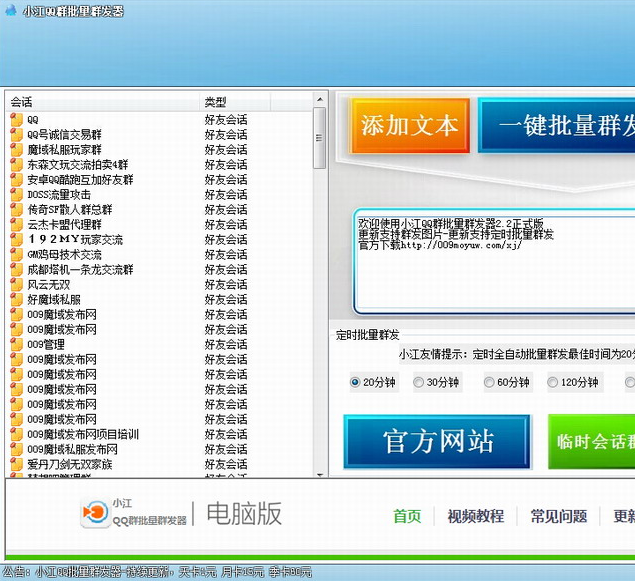Click the scroll-down arrow of the conversation list
635x581 pixels.
(320, 474)
